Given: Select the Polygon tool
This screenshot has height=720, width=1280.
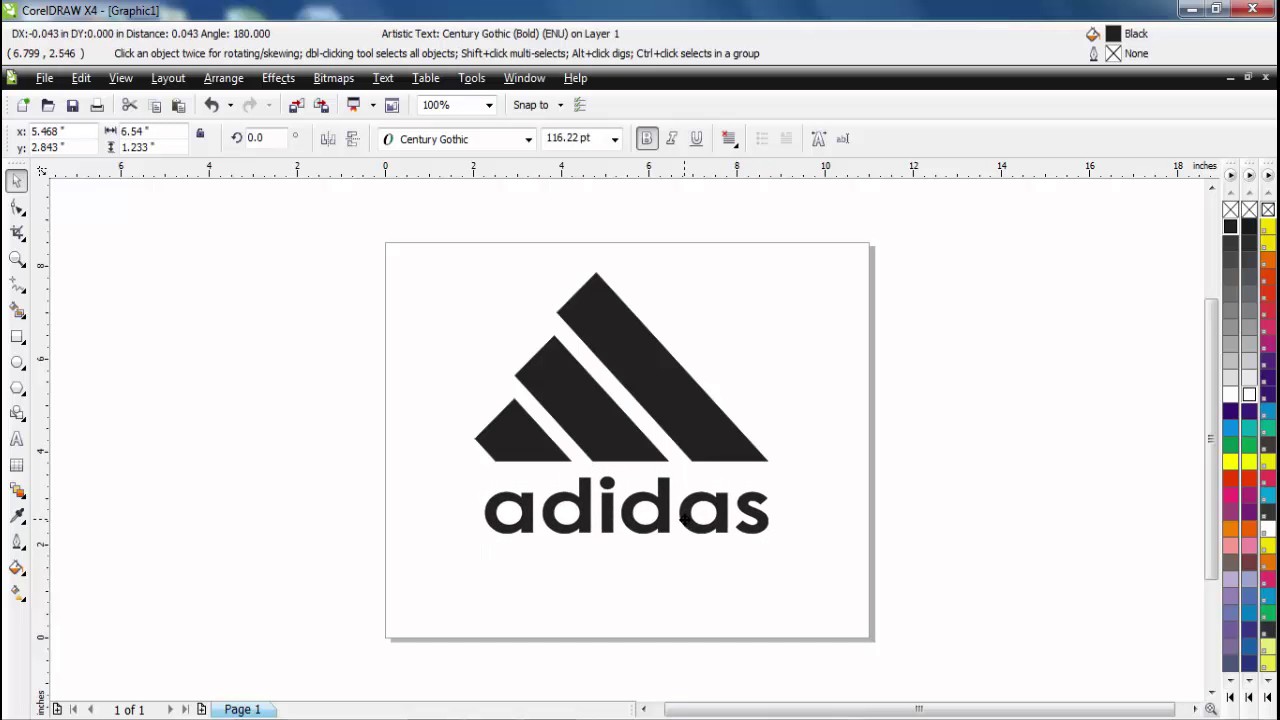Looking at the screenshot, I should 17,388.
